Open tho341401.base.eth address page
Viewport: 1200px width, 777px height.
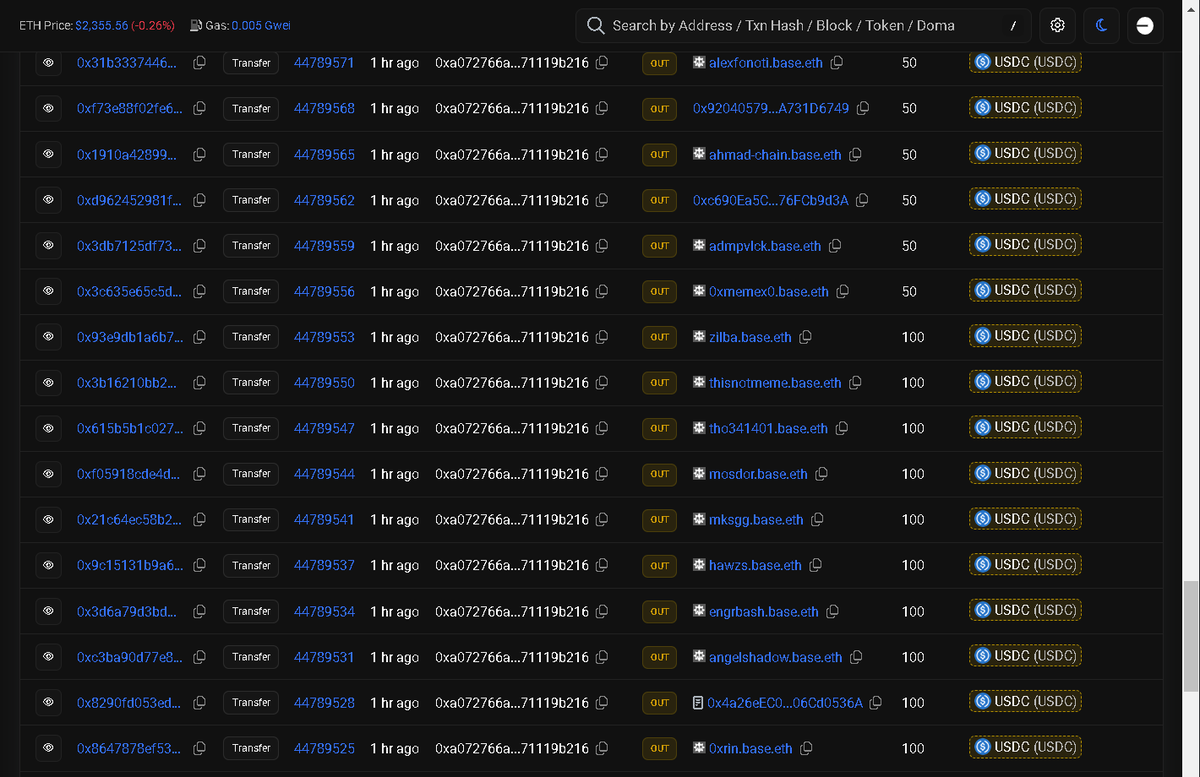click(x=768, y=428)
